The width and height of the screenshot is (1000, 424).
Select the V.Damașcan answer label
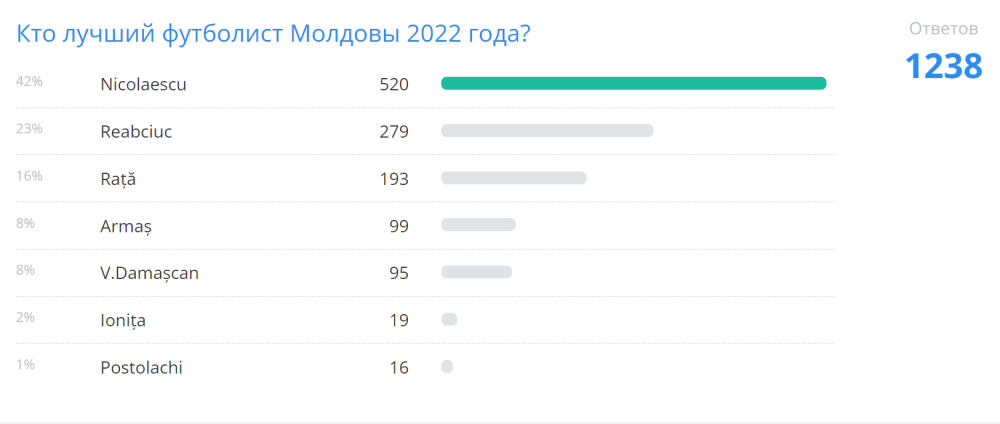click(x=149, y=274)
